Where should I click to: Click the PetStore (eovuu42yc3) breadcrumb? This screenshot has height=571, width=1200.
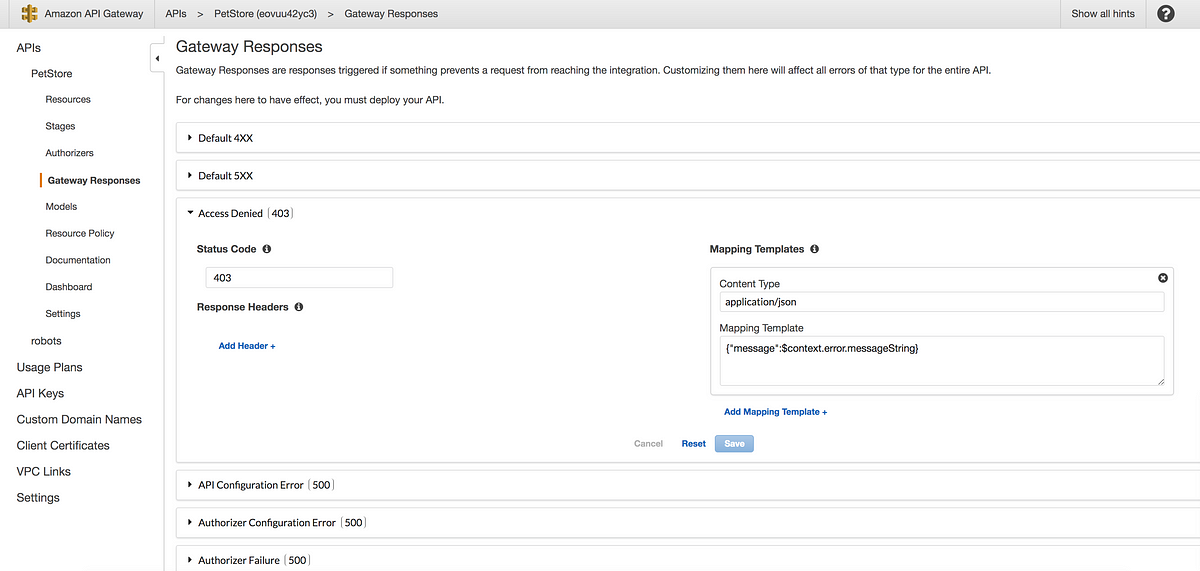[x=265, y=14]
